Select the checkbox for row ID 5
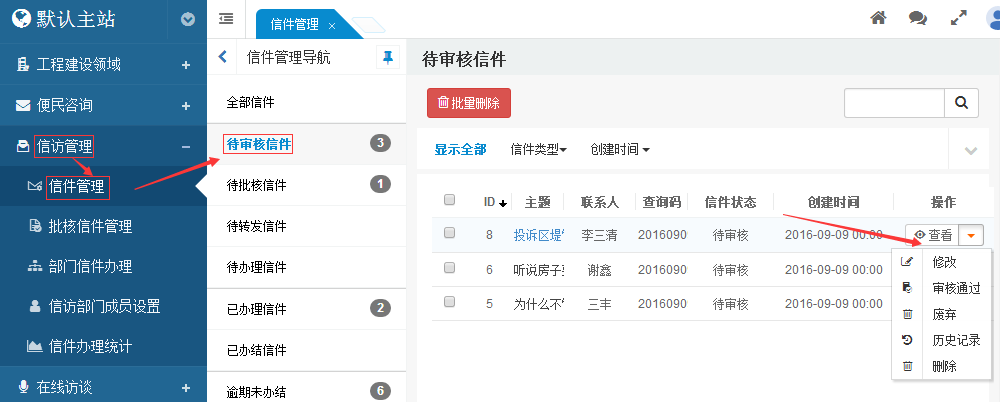This screenshot has width=1000, height=402. pos(449,302)
